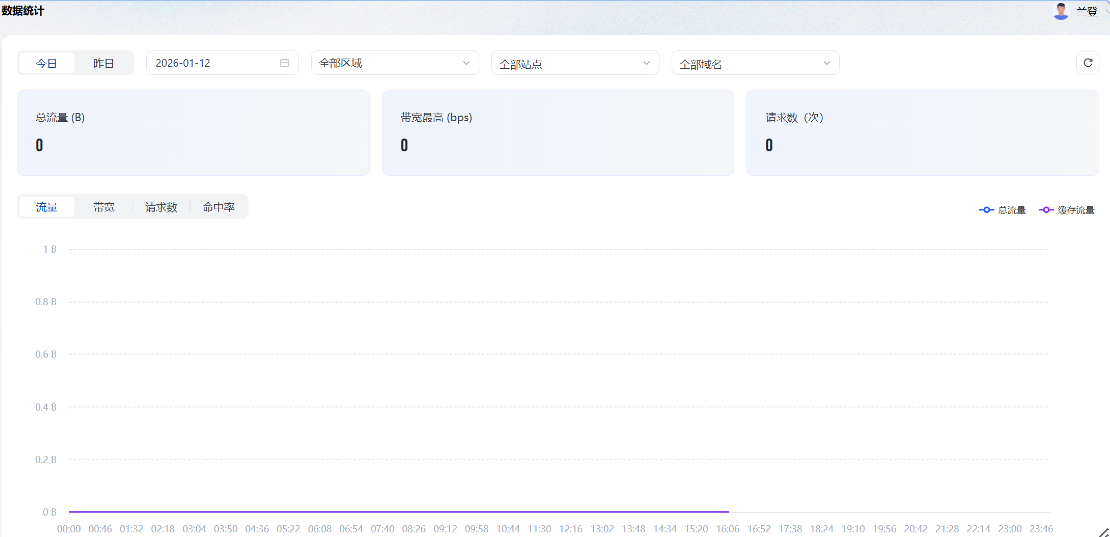Switch to the 流量 chart tab
1110x537 pixels.
tap(47, 207)
